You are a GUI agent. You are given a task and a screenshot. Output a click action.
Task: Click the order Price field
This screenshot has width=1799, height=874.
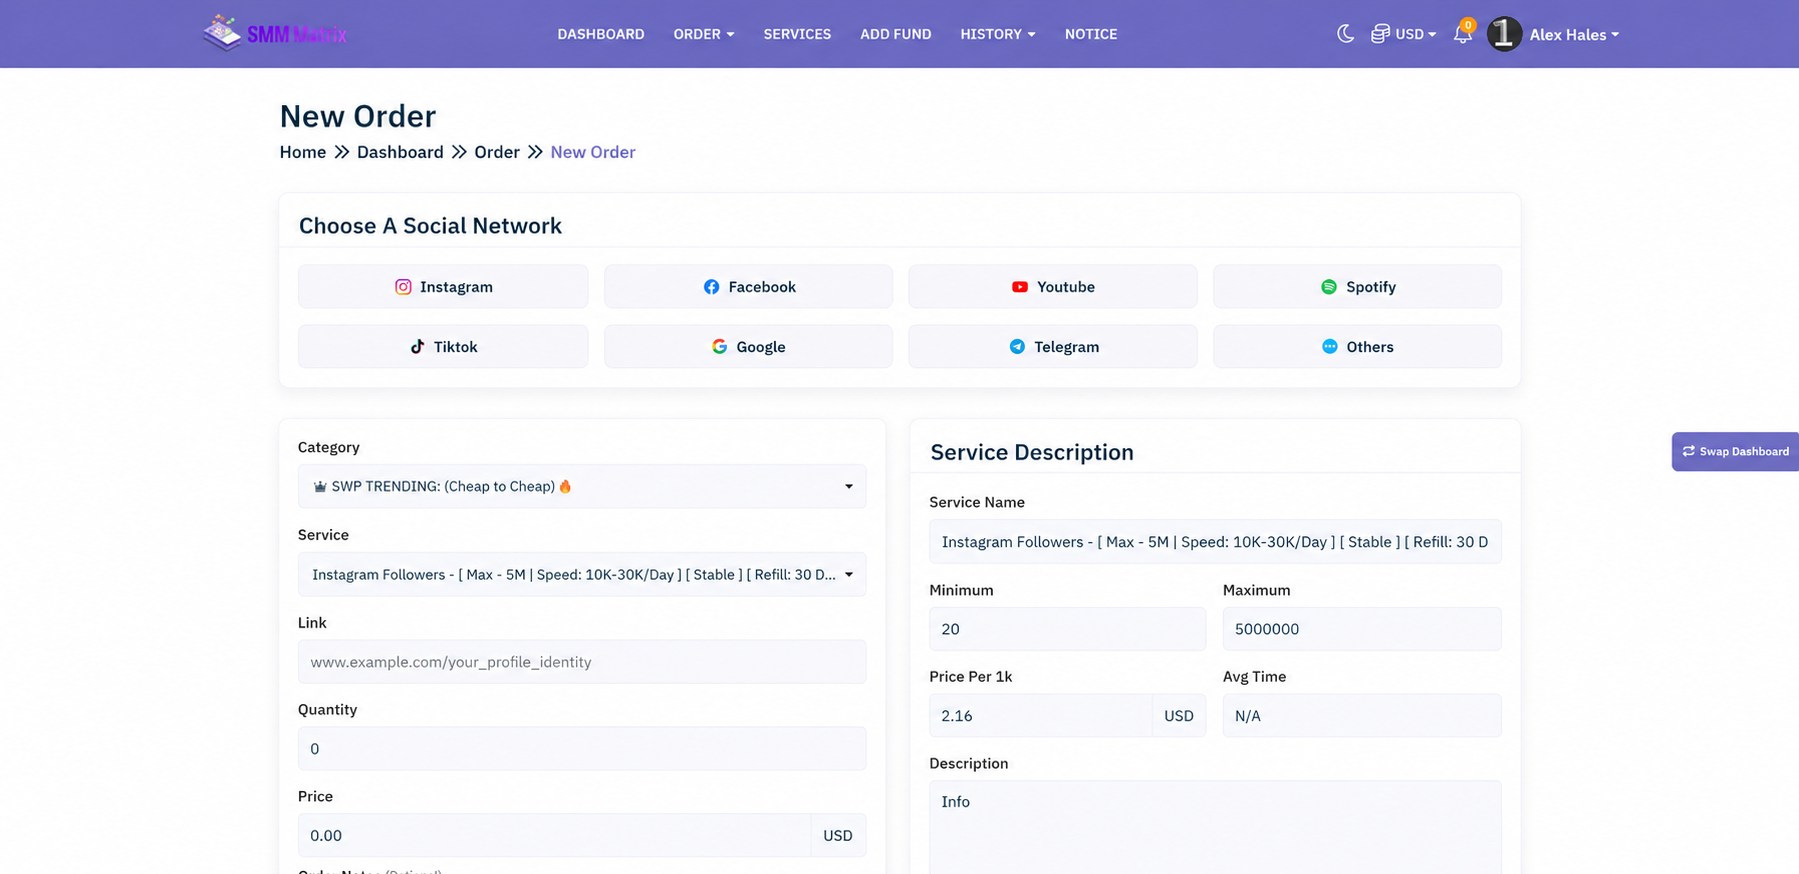[x=554, y=836]
